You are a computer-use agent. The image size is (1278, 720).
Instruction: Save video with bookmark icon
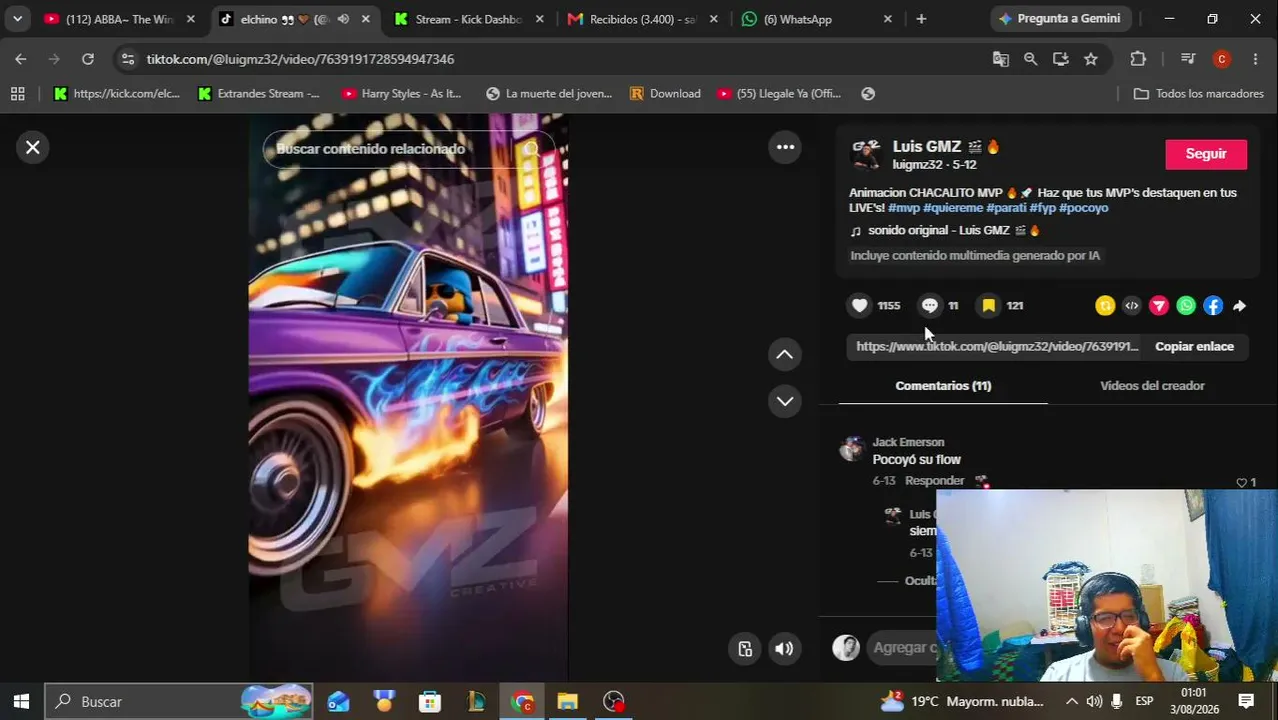pyautogui.click(x=989, y=306)
